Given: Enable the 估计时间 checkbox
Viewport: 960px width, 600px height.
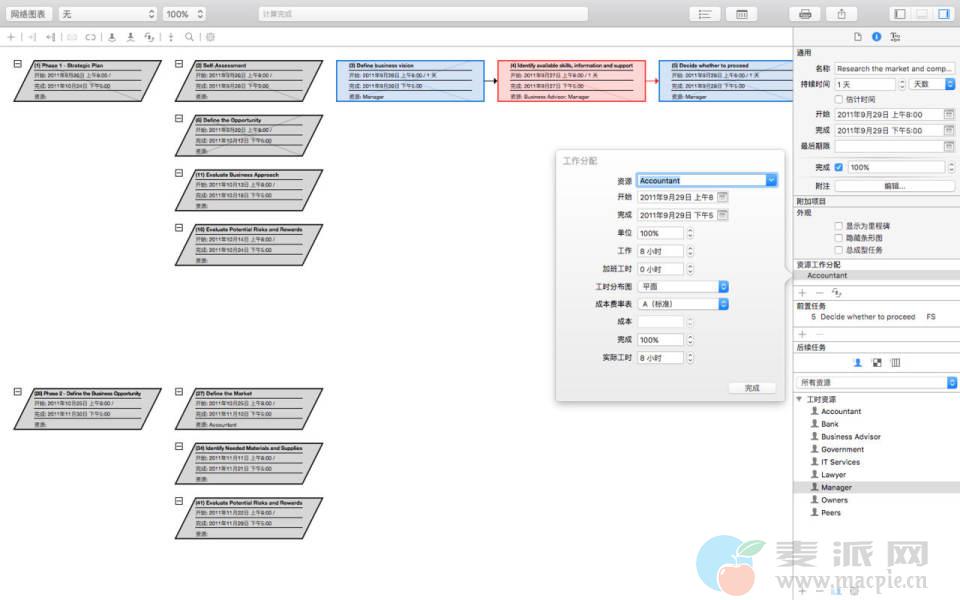Looking at the screenshot, I should pos(839,99).
